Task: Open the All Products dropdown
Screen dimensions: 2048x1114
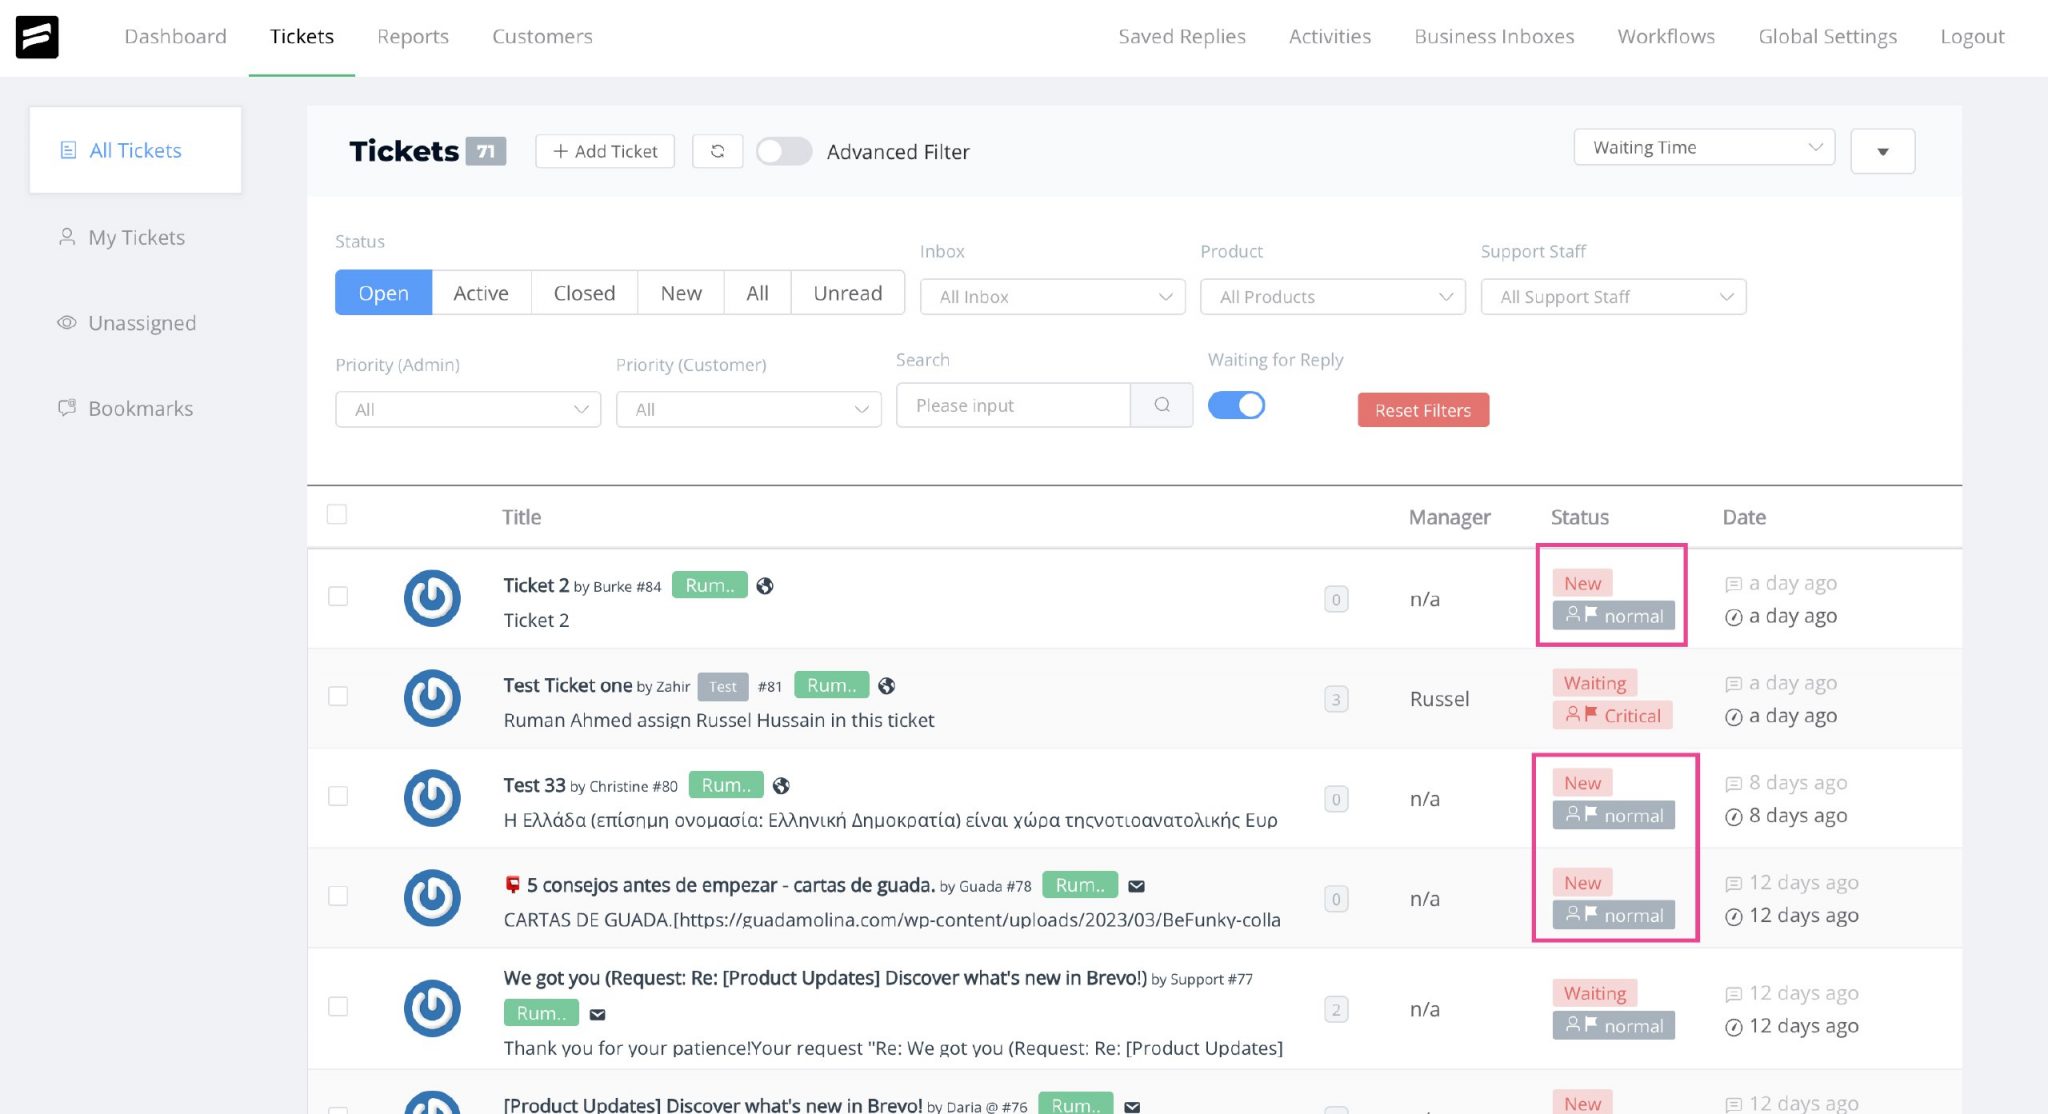Action: [1331, 296]
